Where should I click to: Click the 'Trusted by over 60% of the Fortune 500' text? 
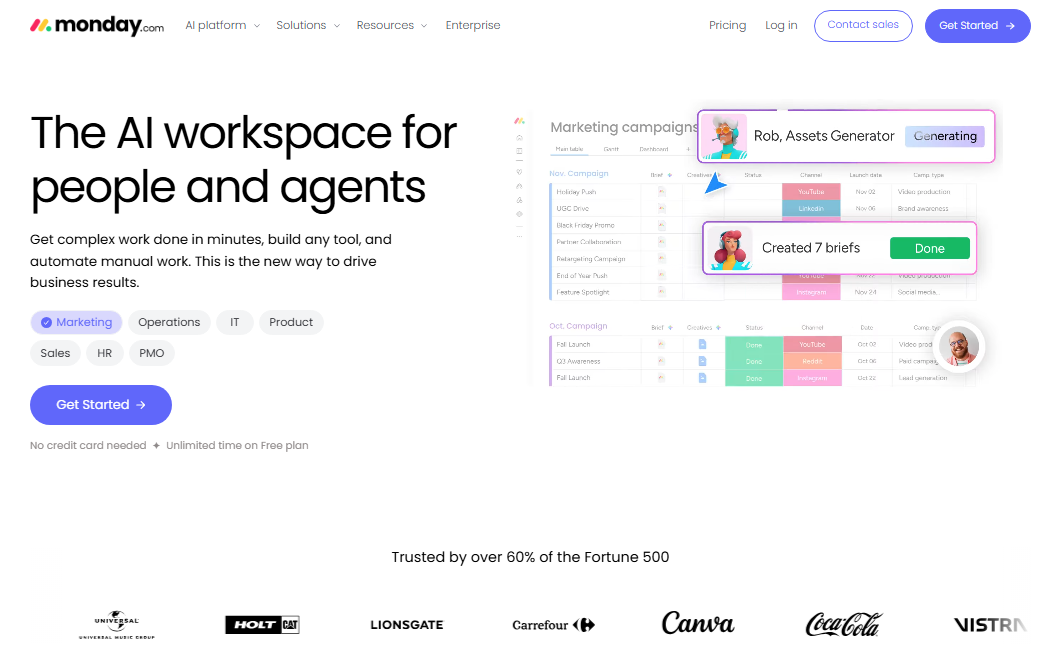(530, 557)
